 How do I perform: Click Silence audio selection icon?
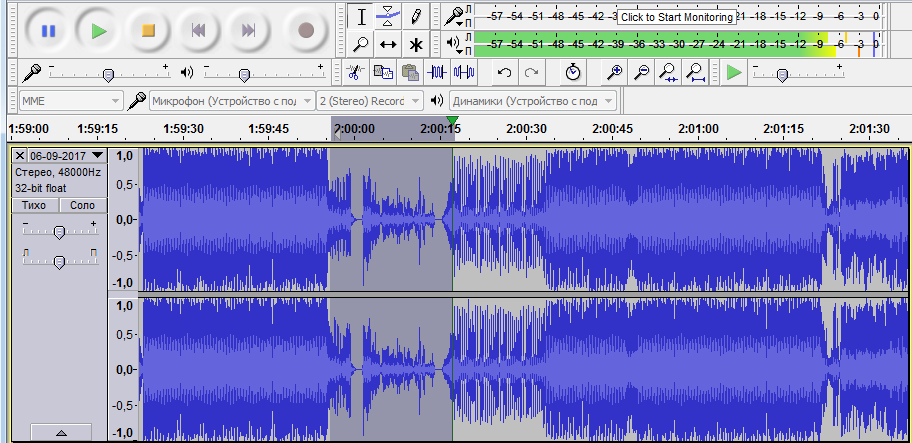click(x=464, y=73)
